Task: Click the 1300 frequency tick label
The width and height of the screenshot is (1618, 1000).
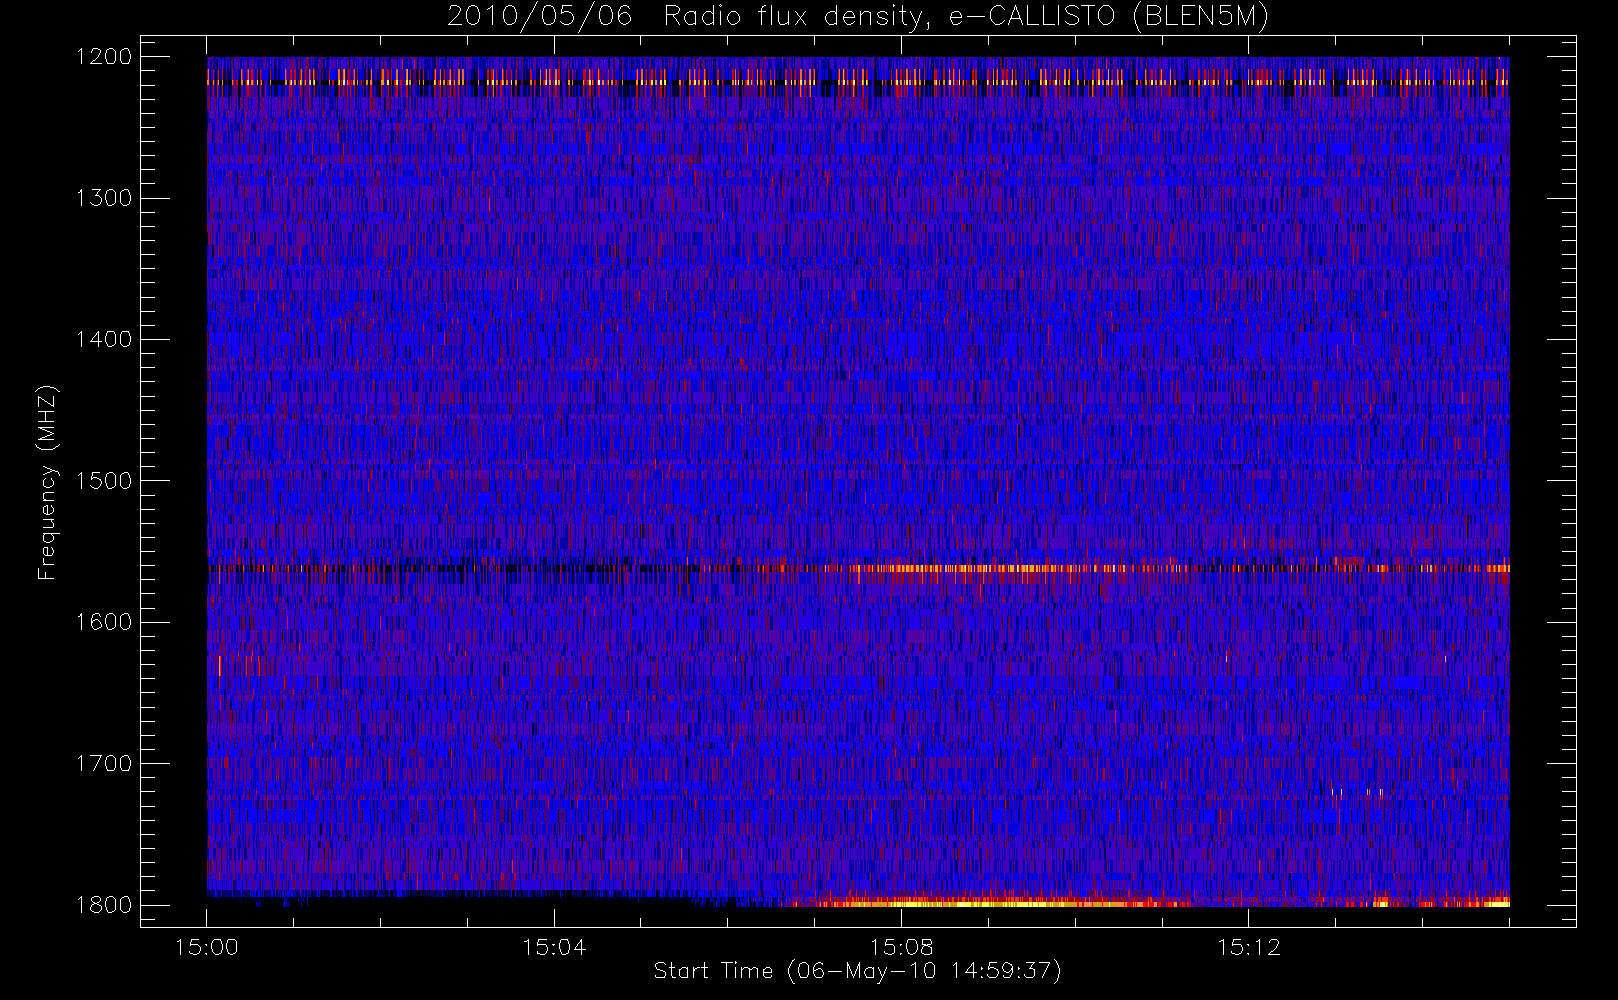Action: tap(104, 198)
